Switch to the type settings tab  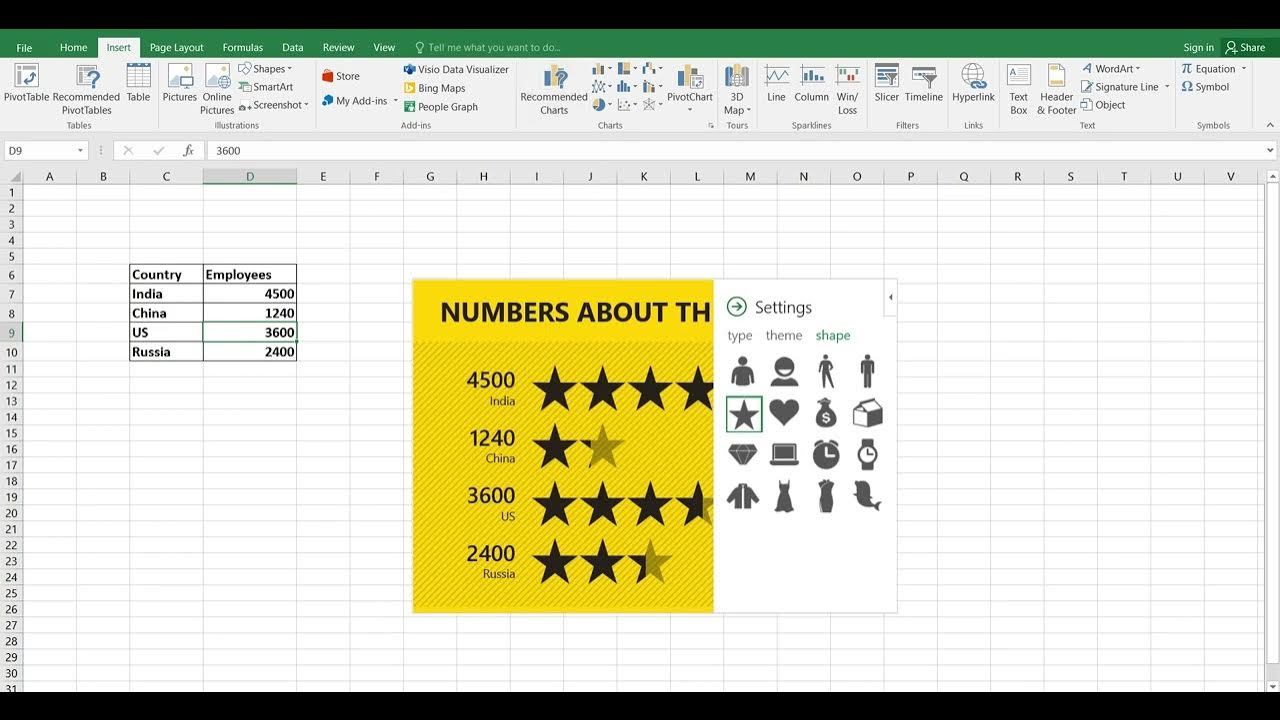[x=740, y=336]
